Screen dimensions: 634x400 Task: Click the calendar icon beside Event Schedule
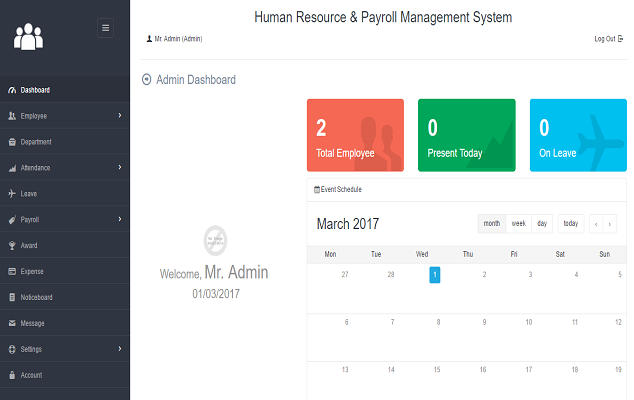pos(317,189)
